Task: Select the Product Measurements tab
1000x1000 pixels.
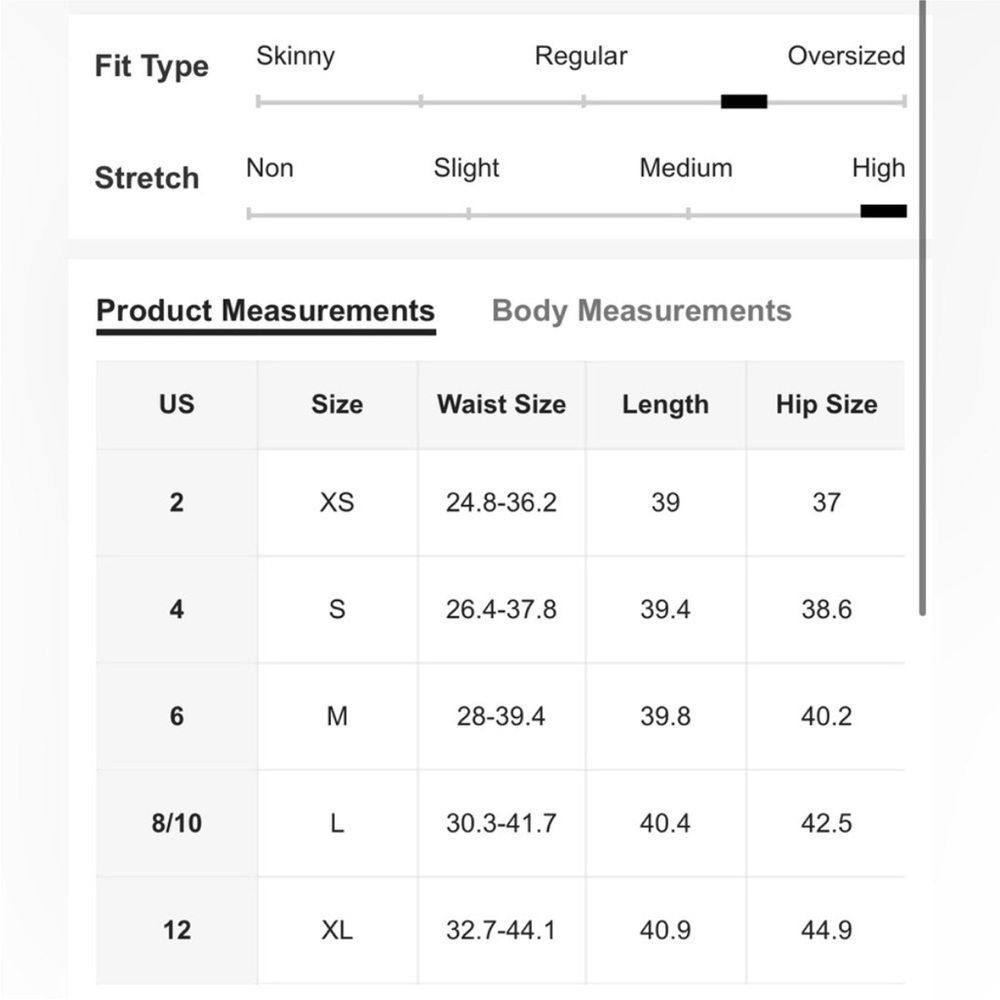Action: coord(266,312)
